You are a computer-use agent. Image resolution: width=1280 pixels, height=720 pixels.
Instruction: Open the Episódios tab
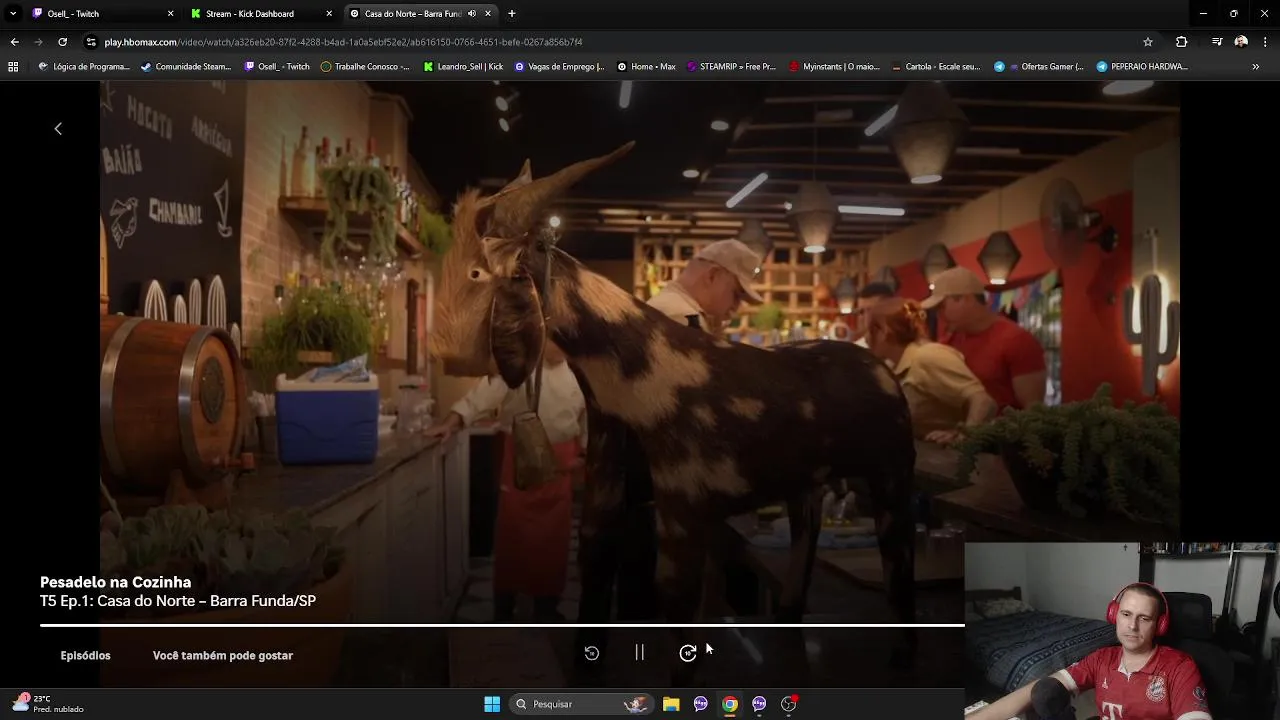pyautogui.click(x=85, y=655)
